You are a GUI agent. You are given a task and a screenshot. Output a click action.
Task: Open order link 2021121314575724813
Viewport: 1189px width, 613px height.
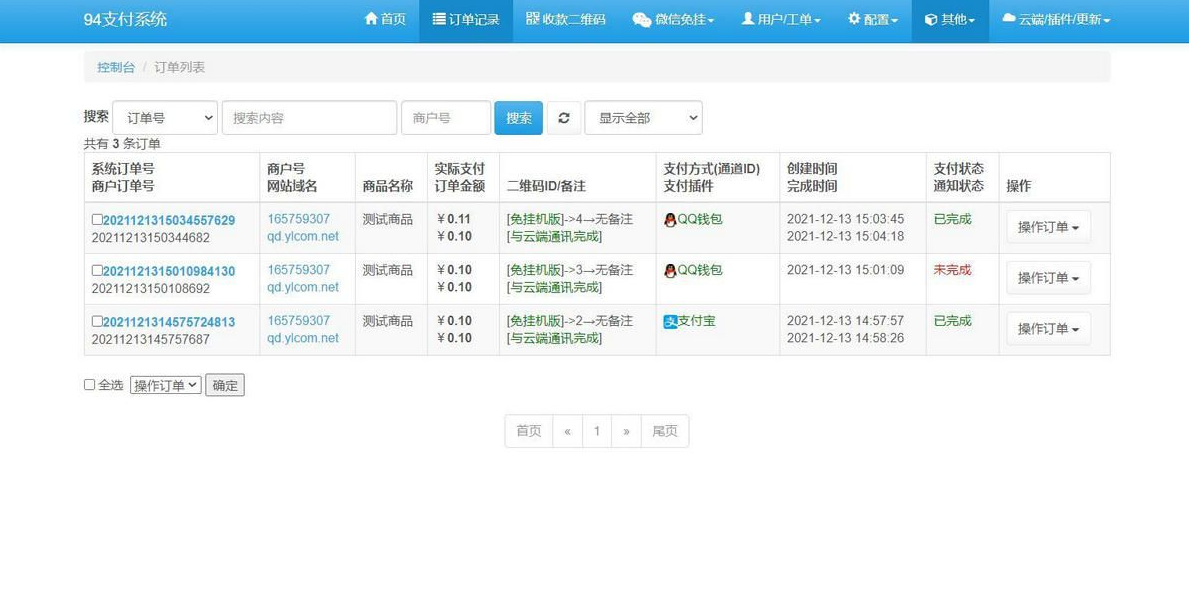tap(168, 322)
